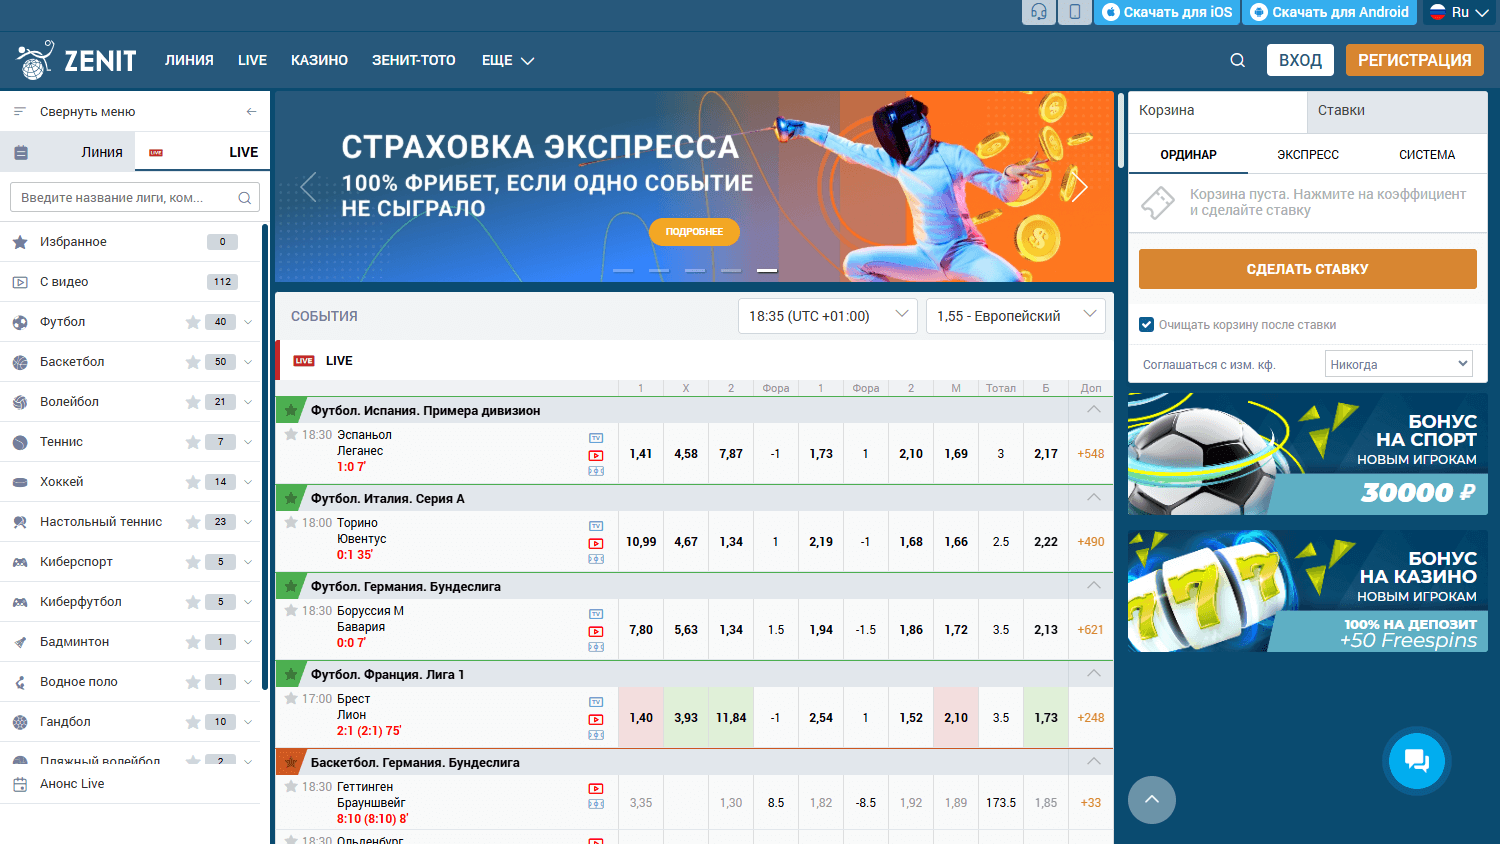This screenshot has height=844, width=1500.
Task: Favorite the Torino–Juventus match star
Action: tap(291, 523)
